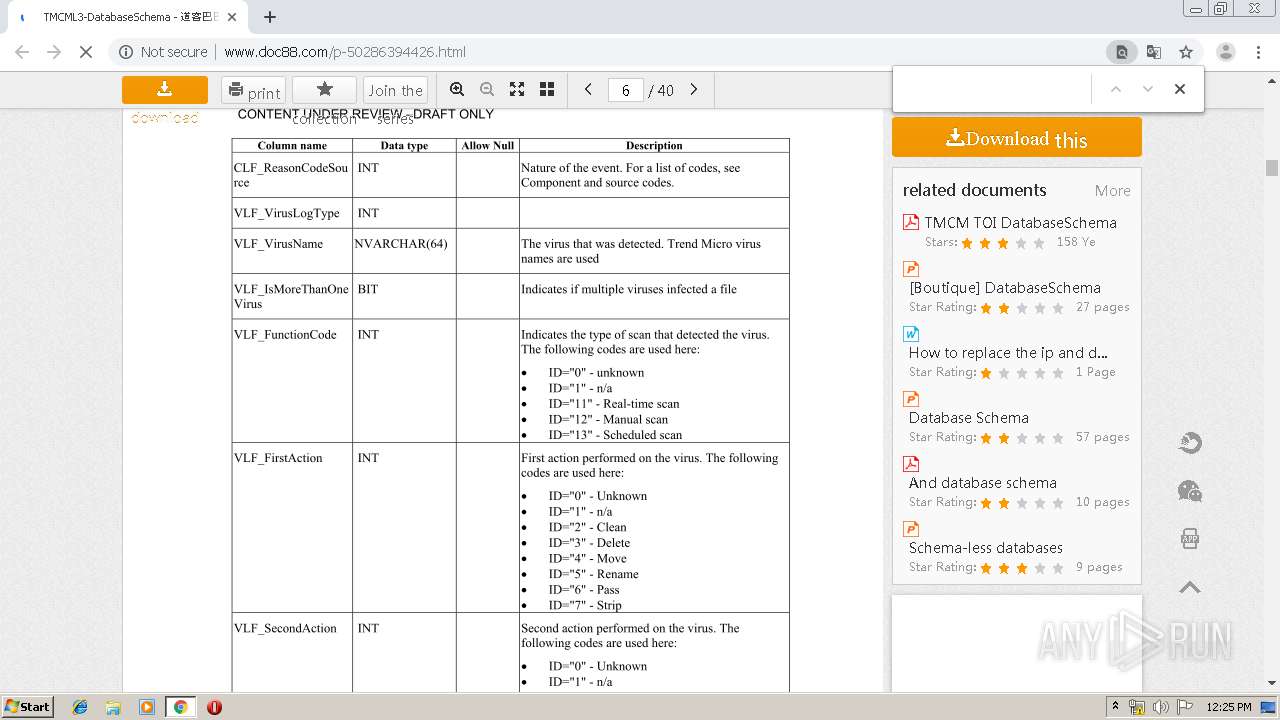Zoom out with the magnifier minus icon
Viewport: 1280px width, 720px height.
[x=487, y=90]
